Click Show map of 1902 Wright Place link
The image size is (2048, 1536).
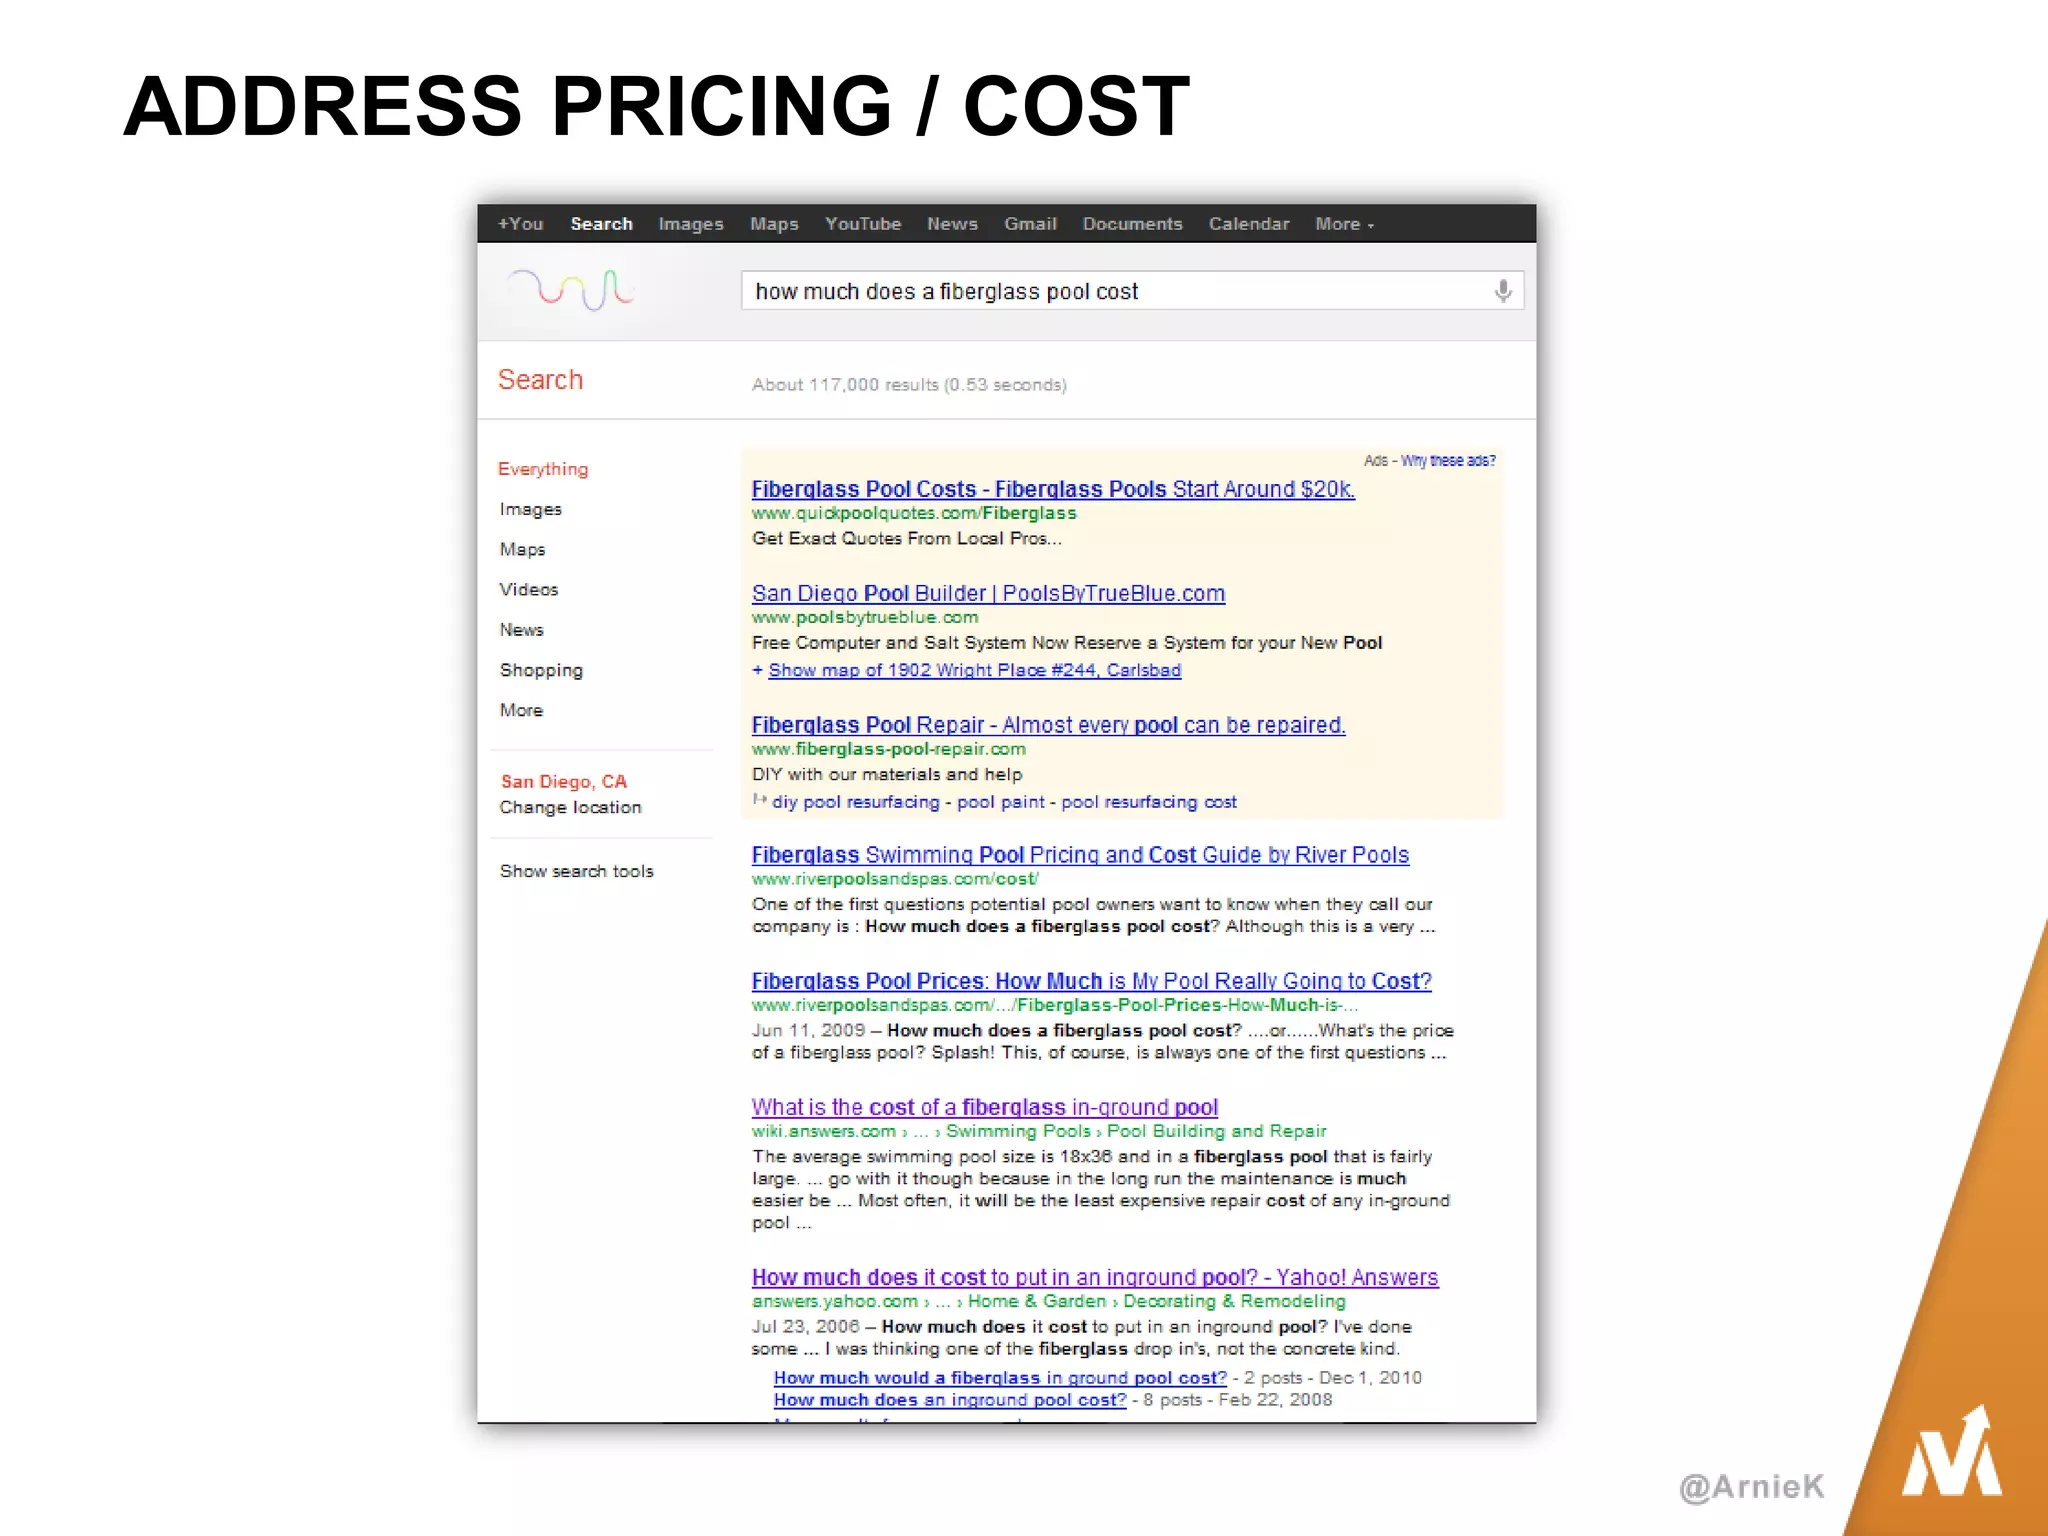(974, 670)
